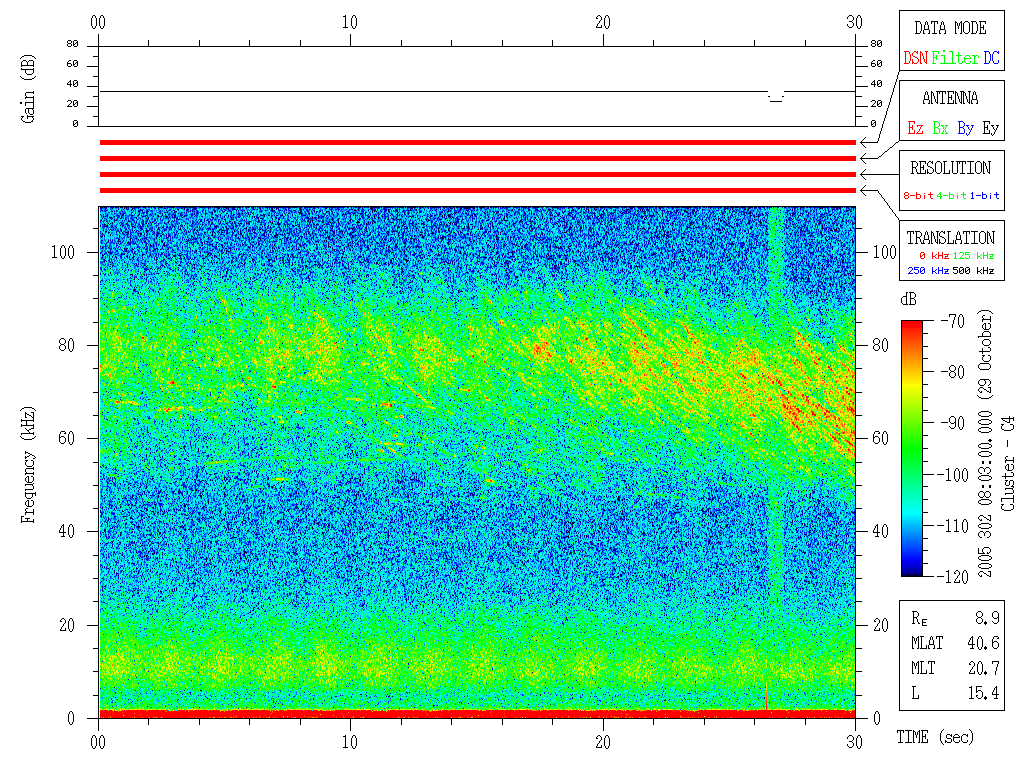Click the gain dip in gain plot
Screen dimensions: 1024x768
pos(775,97)
